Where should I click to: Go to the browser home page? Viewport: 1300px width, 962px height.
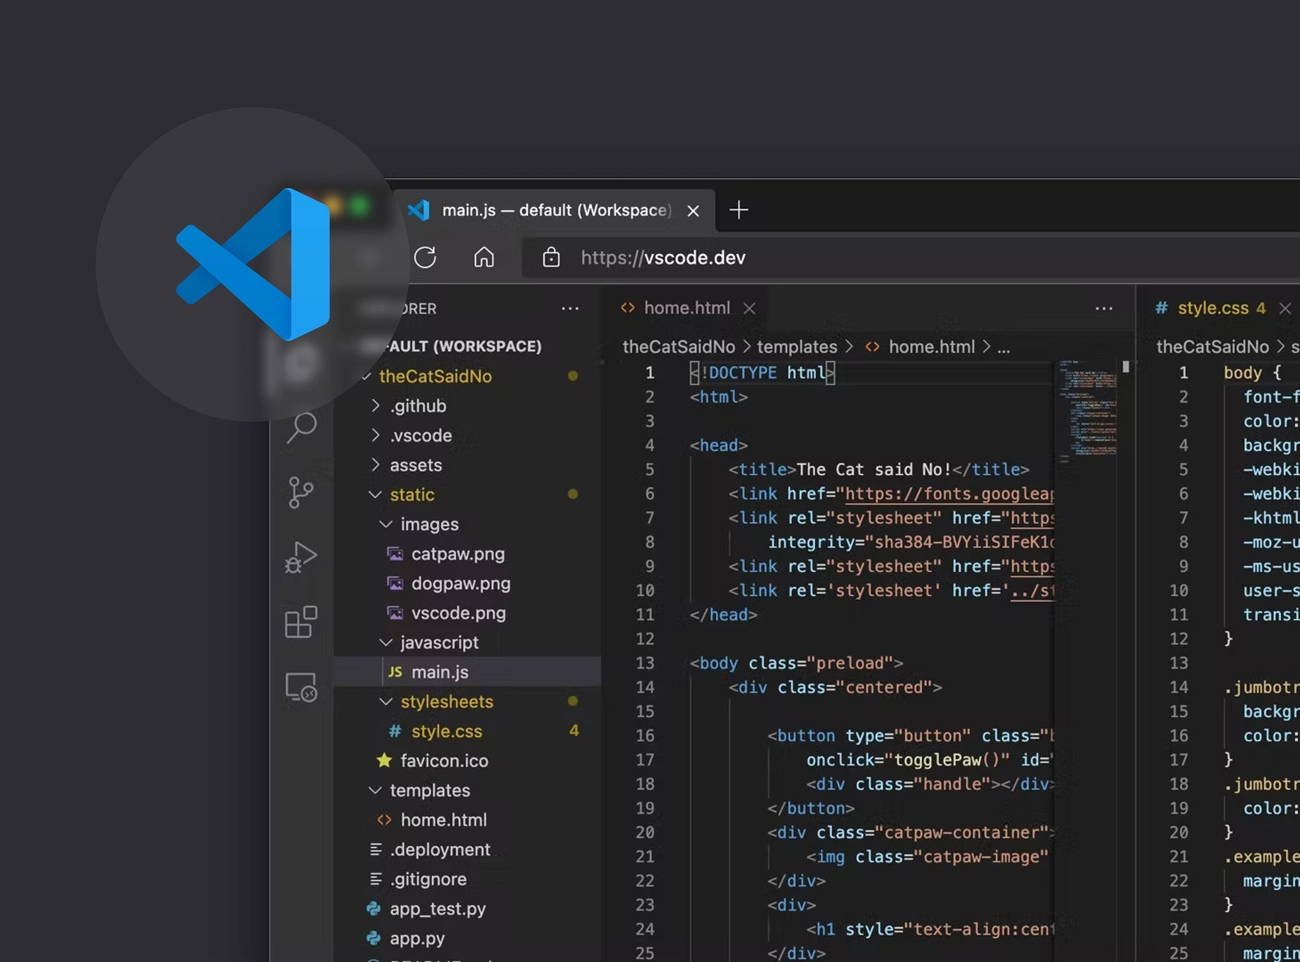point(484,258)
